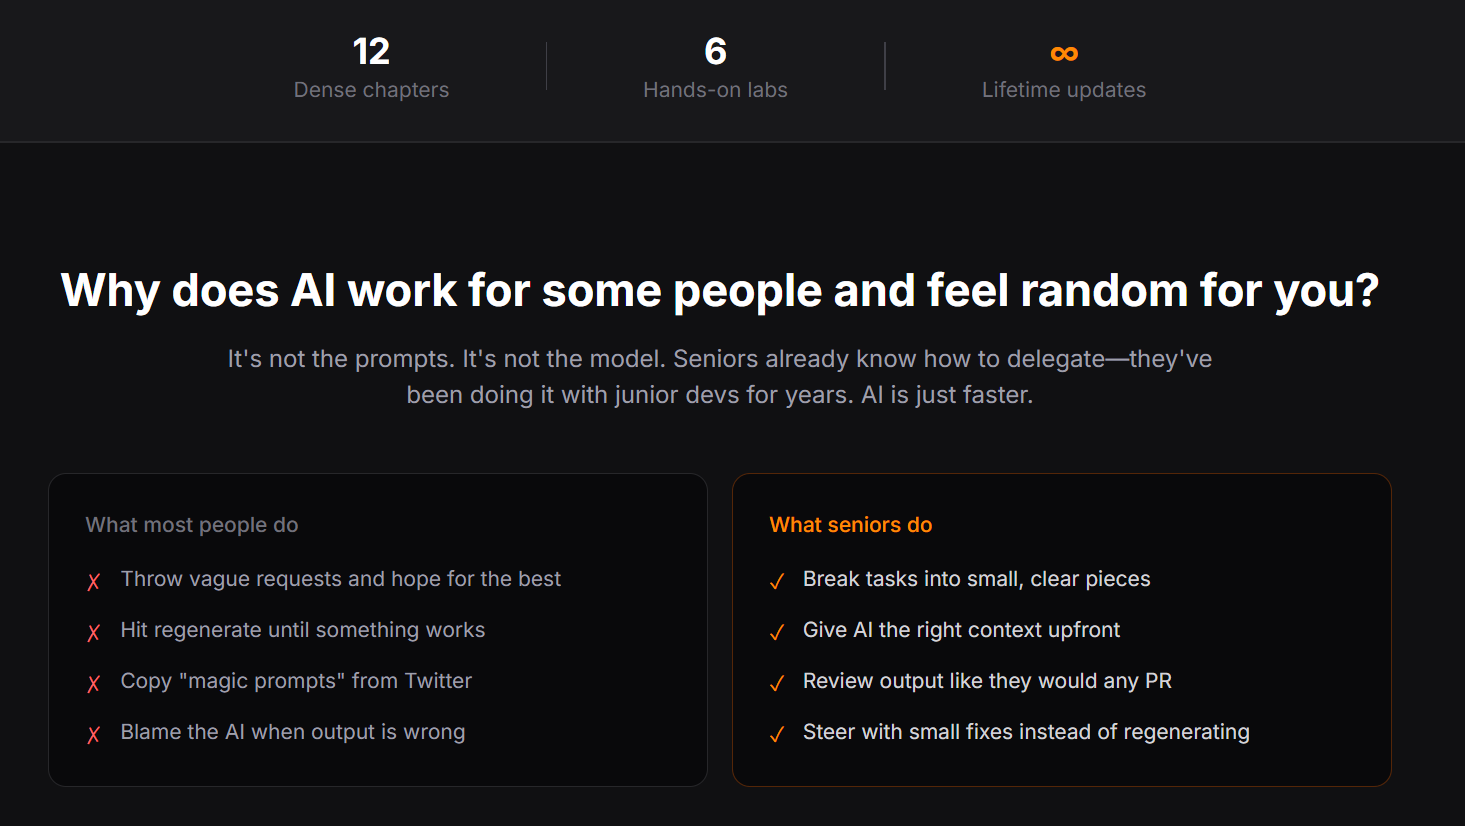Click the 'What seniors do' orange heading

coord(851,525)
